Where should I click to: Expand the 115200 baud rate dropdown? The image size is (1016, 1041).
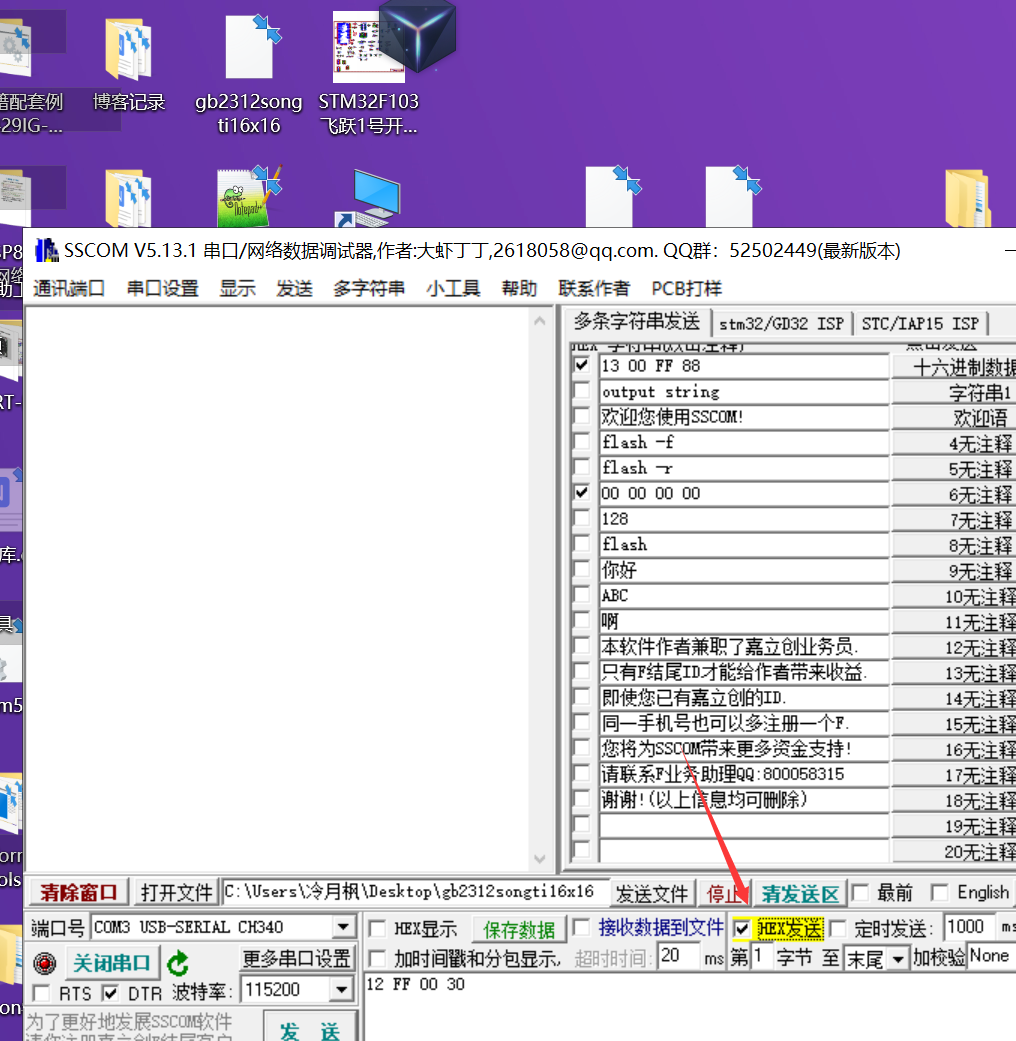(x=341, y=990)
